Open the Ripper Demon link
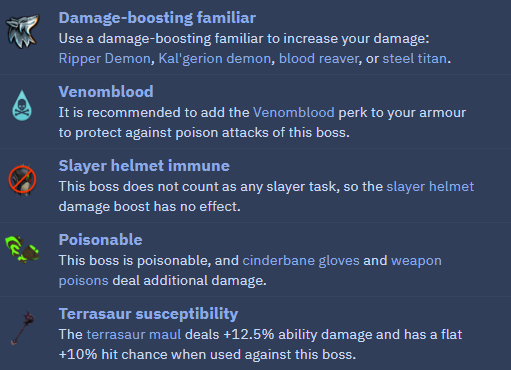This screenshot has width=511, height=370. click(x=105, y=59)
